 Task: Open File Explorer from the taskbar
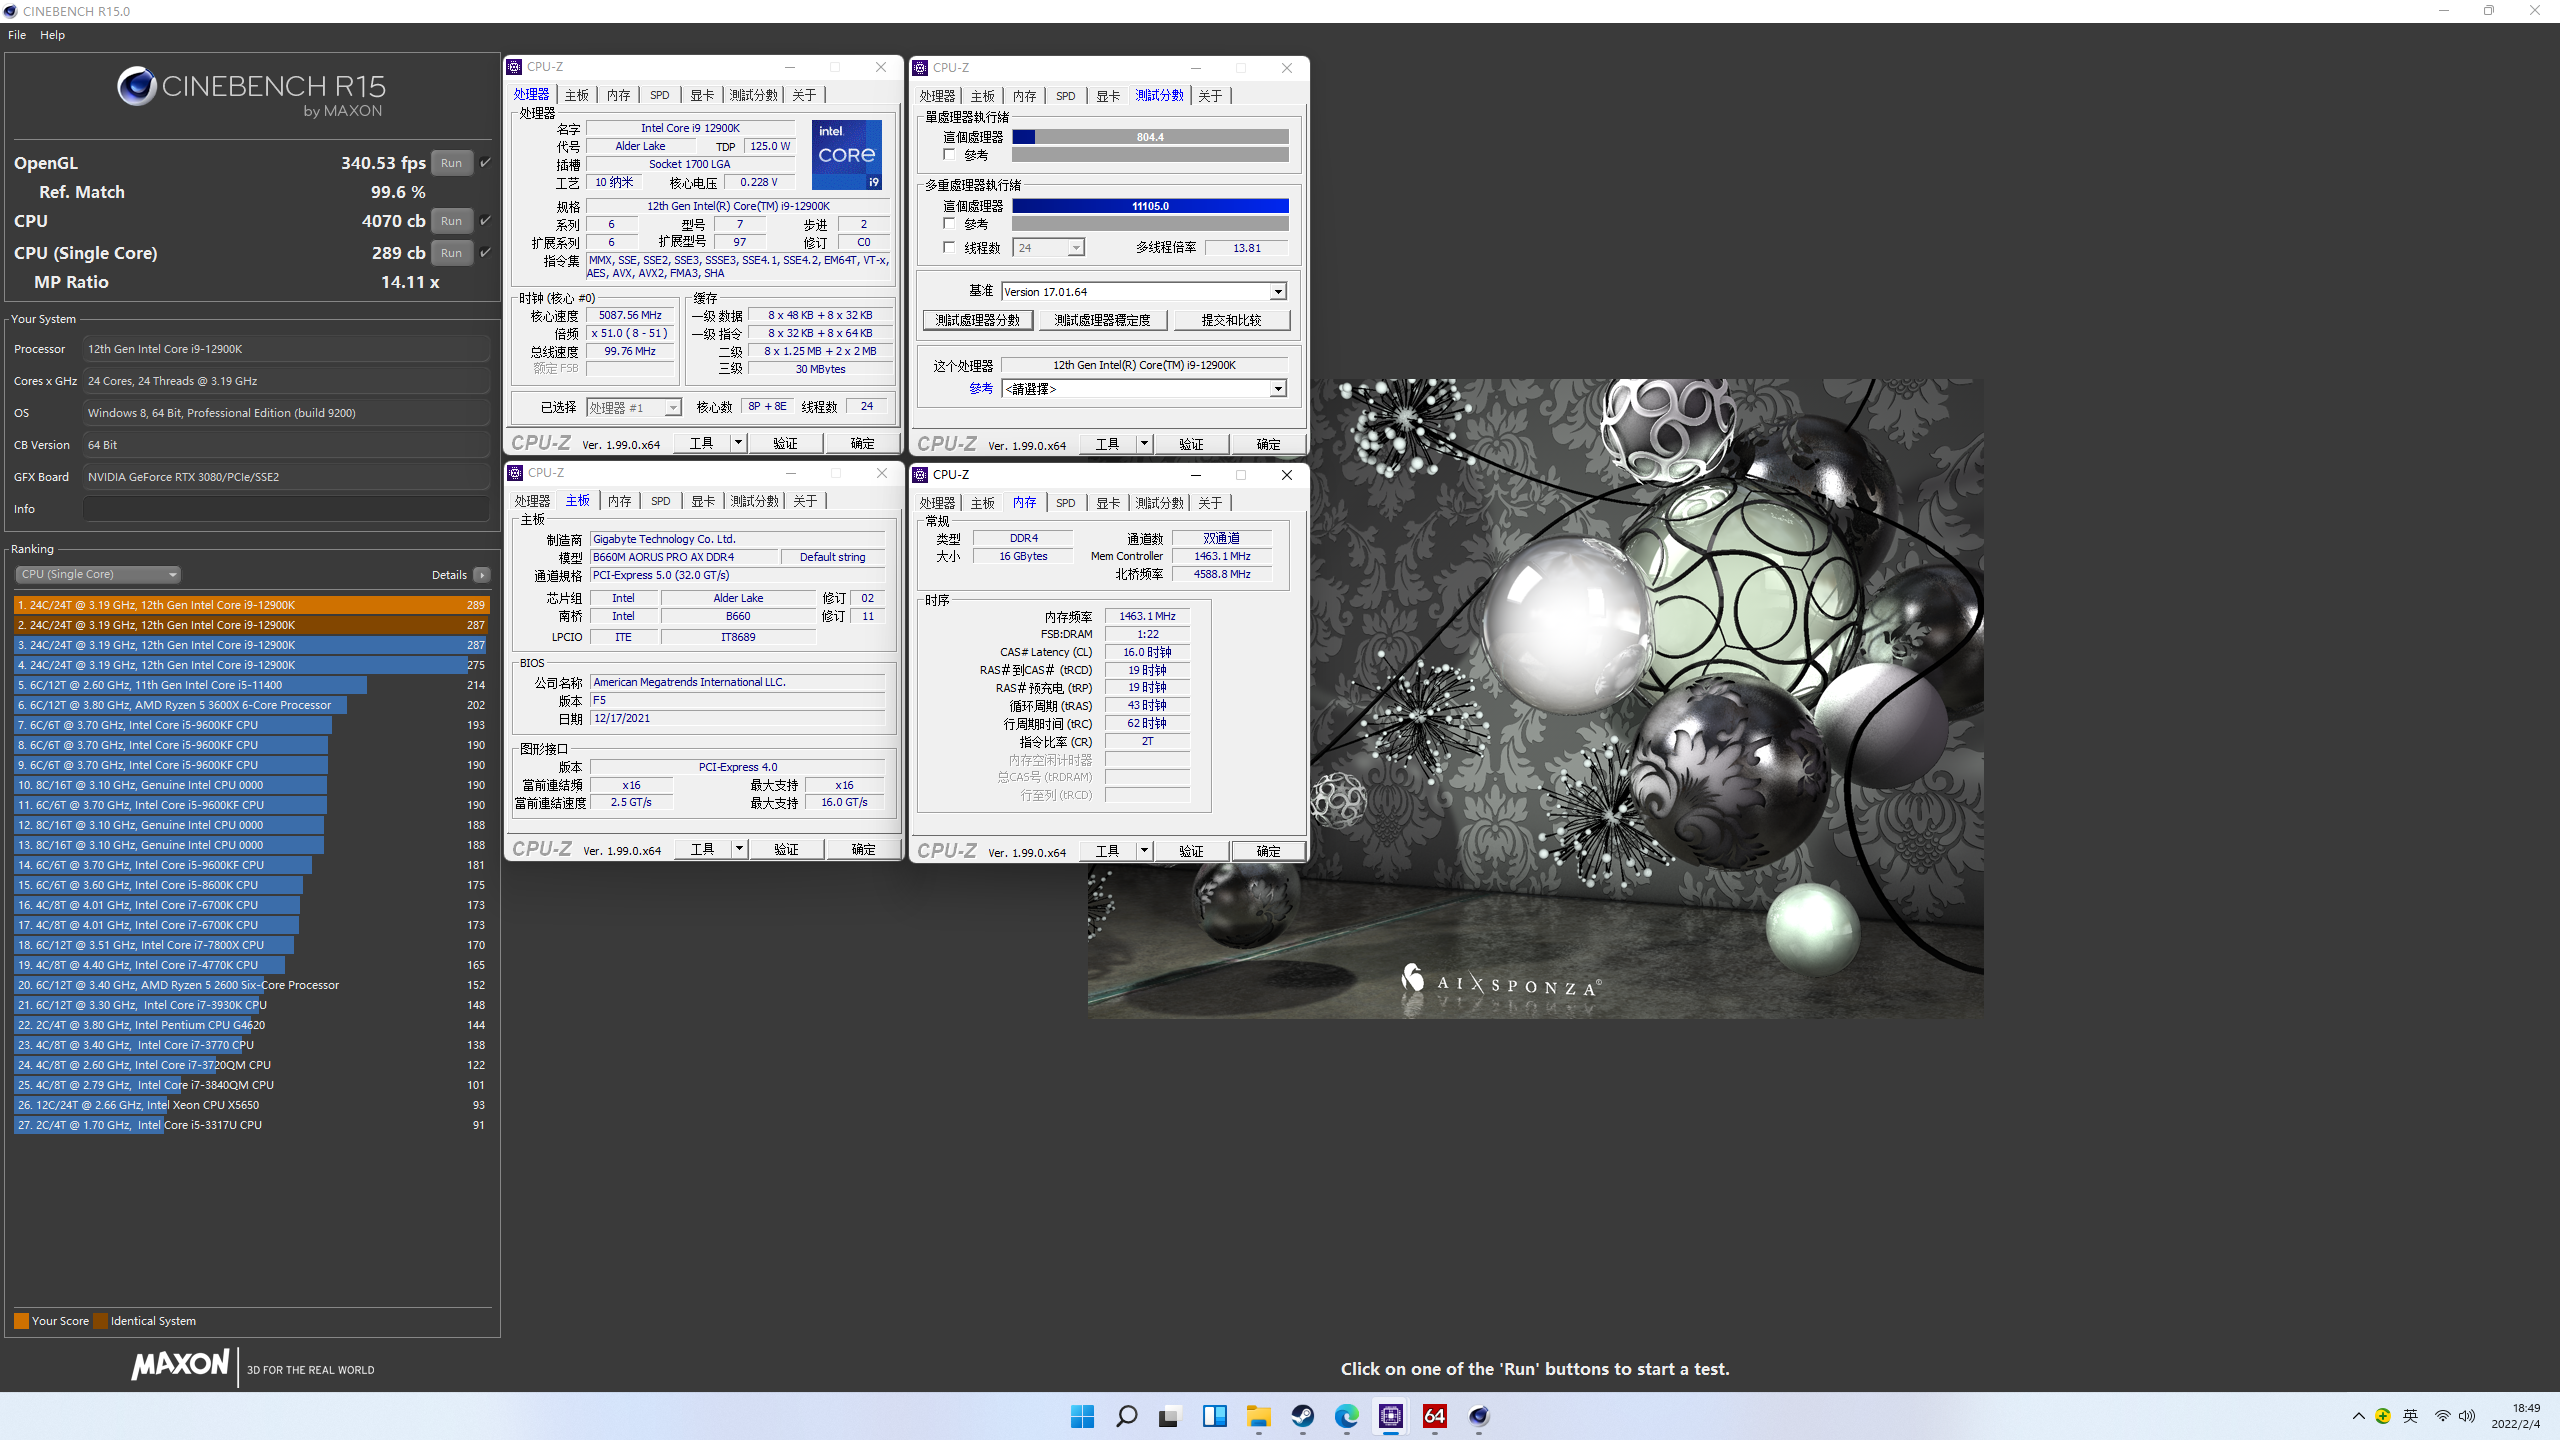coord(1258,1416)
